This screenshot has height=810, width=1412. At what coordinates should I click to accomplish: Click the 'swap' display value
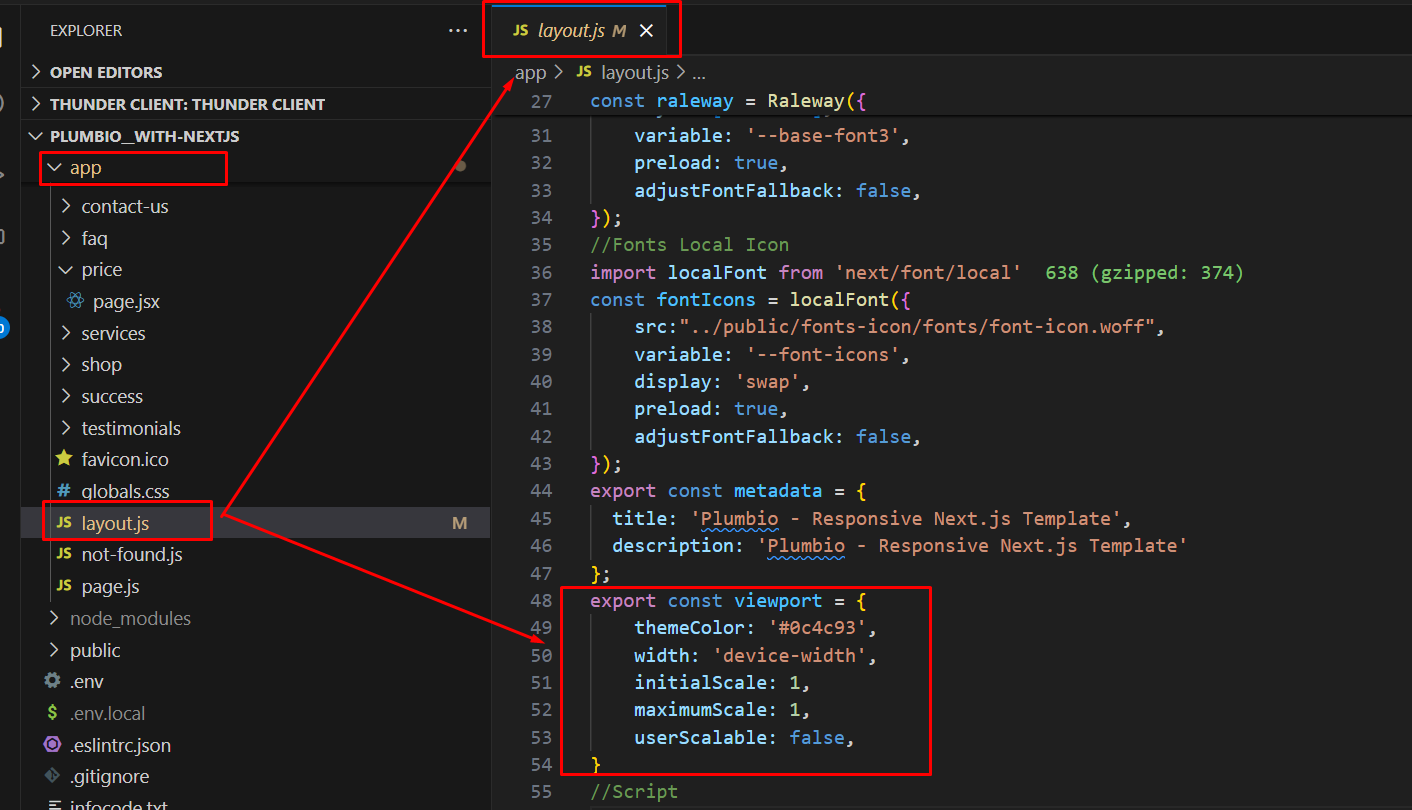pos(768,382)
